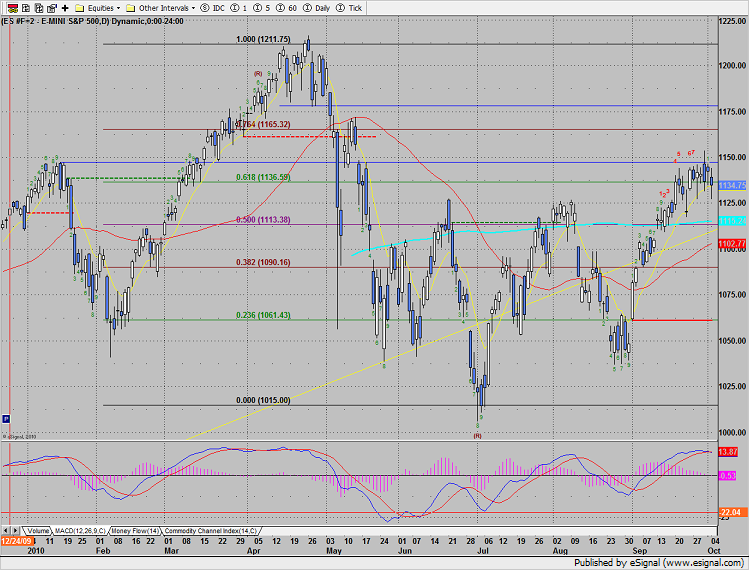The height and width of the screenshot is (570, 749).
Task: Click the fourth toolbar icon with windows
Action: point(52,8)
